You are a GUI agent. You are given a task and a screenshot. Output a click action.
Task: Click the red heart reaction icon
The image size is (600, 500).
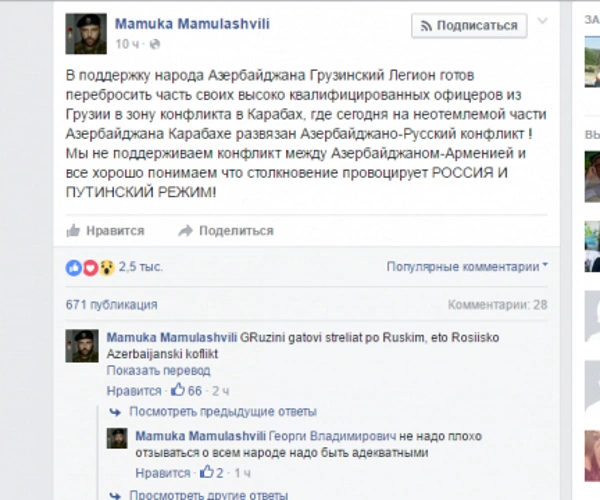pos(90,267)
